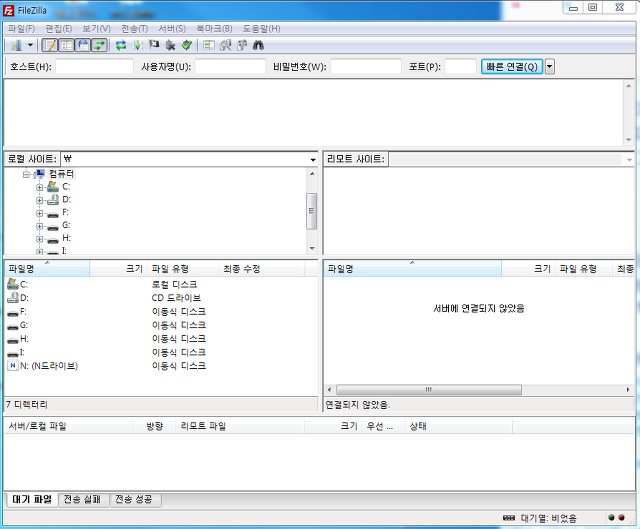Switch to the 전송 실패 tab
640x529 pixels.
[84, 500]
